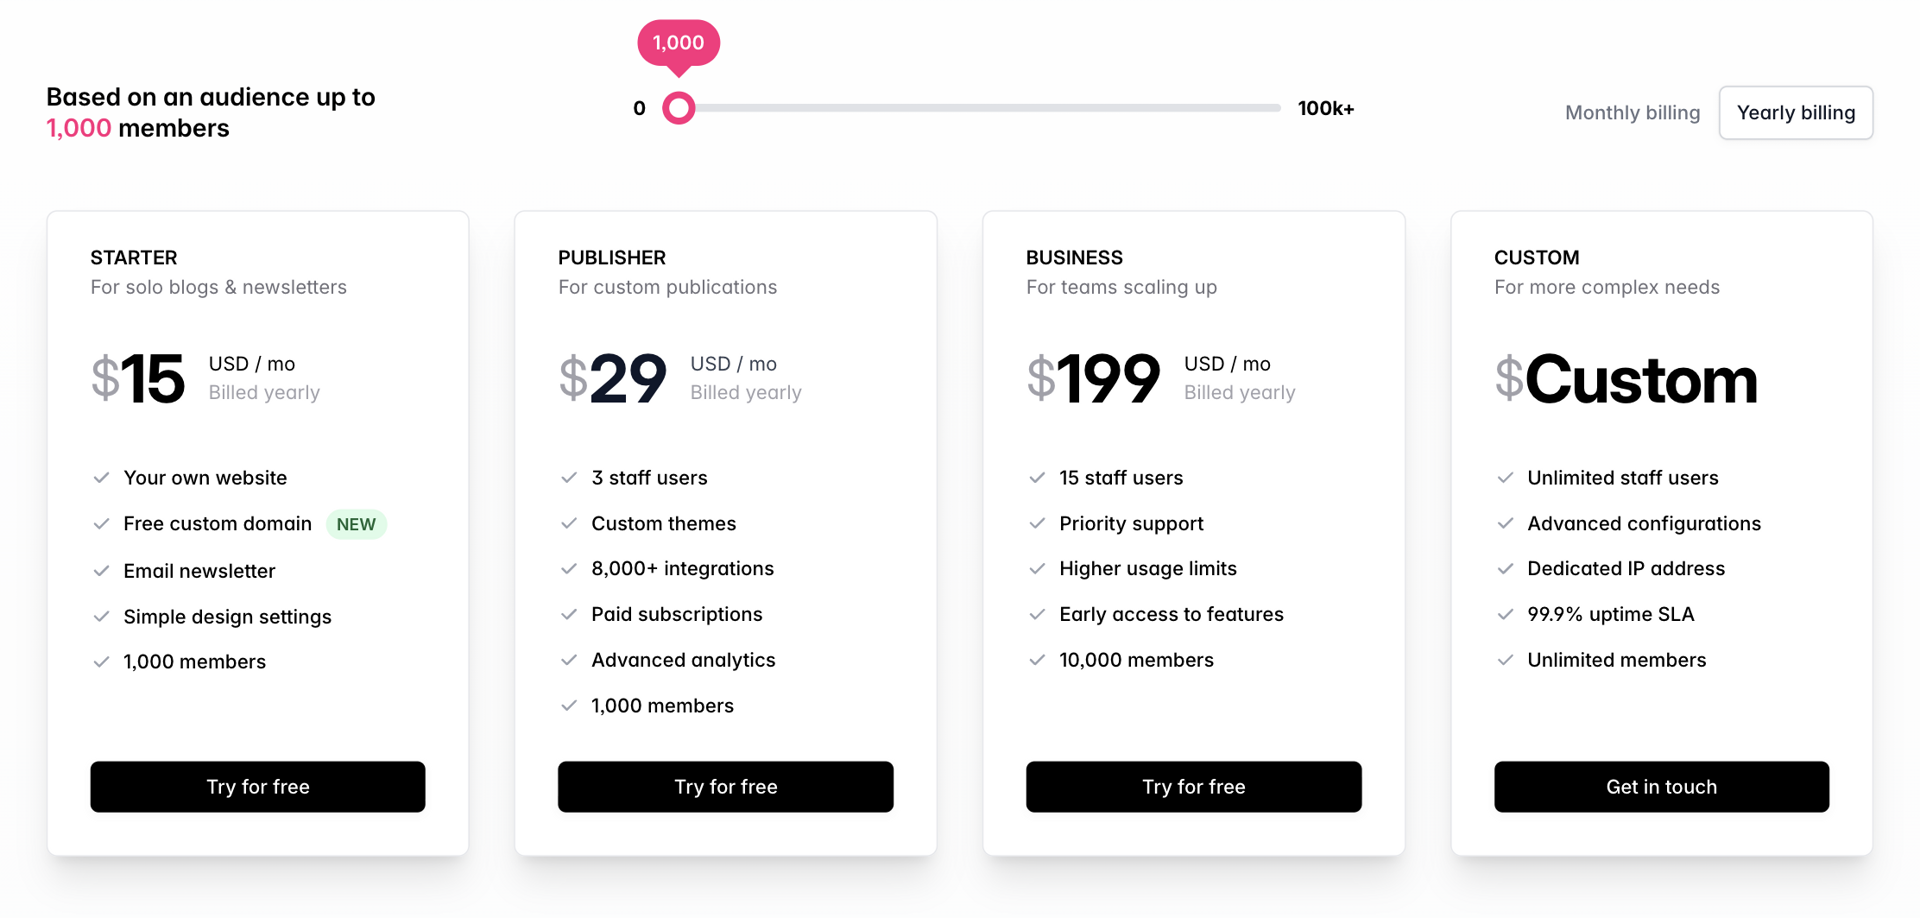Switch to Monthly billing
The height and width of the screenshot is (918, 1920).
pyautogui.click(x=1632, y=112)
